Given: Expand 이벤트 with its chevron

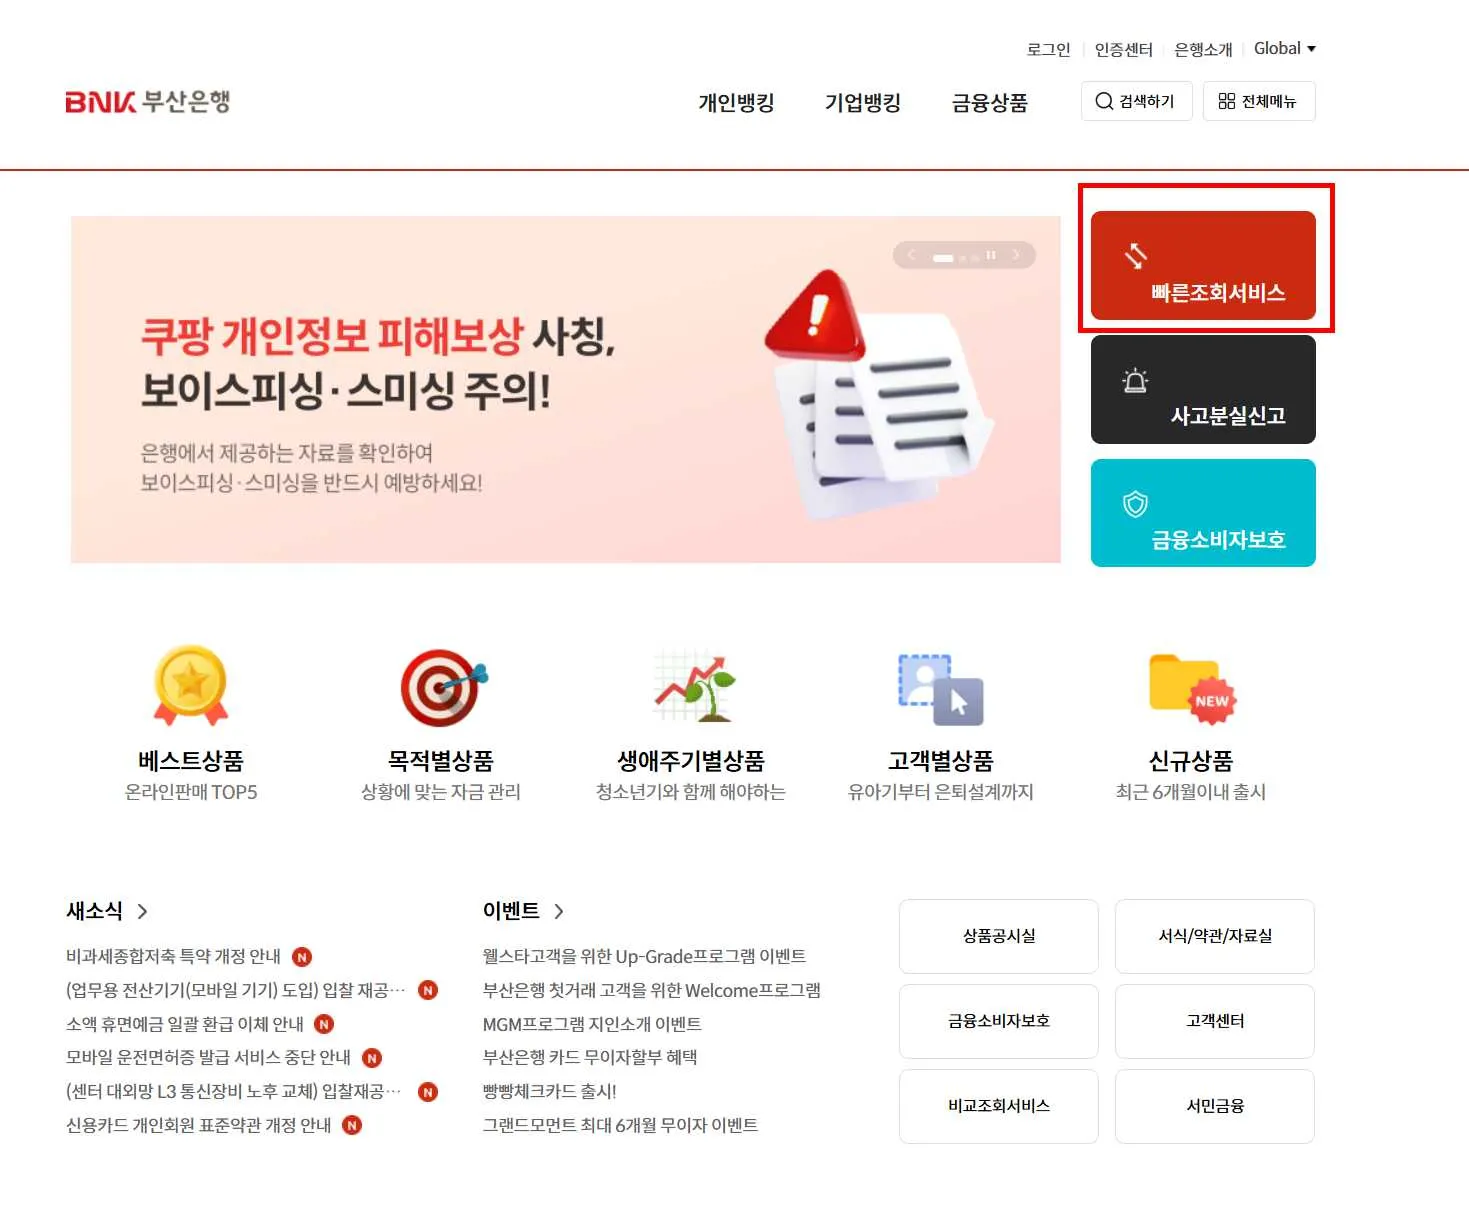Looking at the screenshot, I should pyautogui.click(x=559, y=911).
